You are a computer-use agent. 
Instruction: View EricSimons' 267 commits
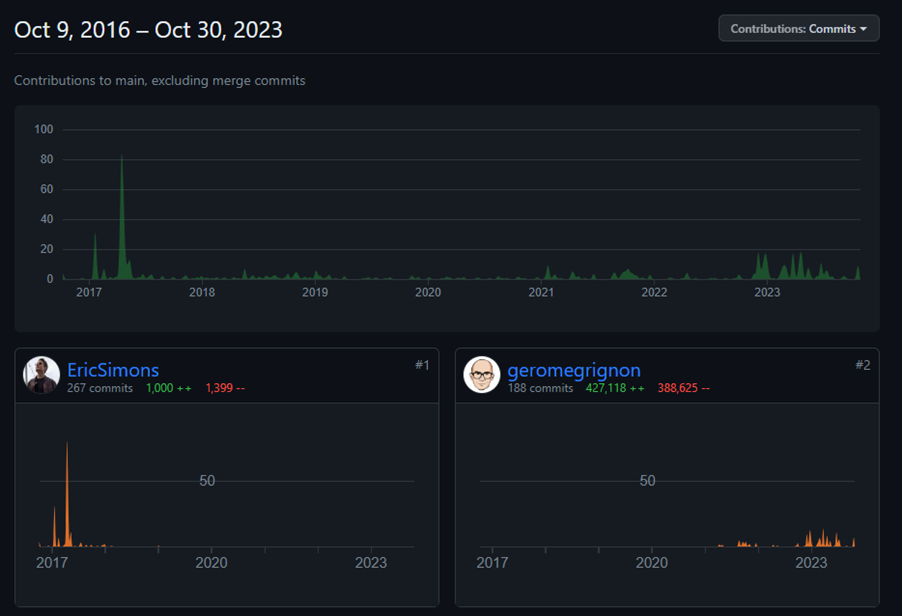[100, 388]
